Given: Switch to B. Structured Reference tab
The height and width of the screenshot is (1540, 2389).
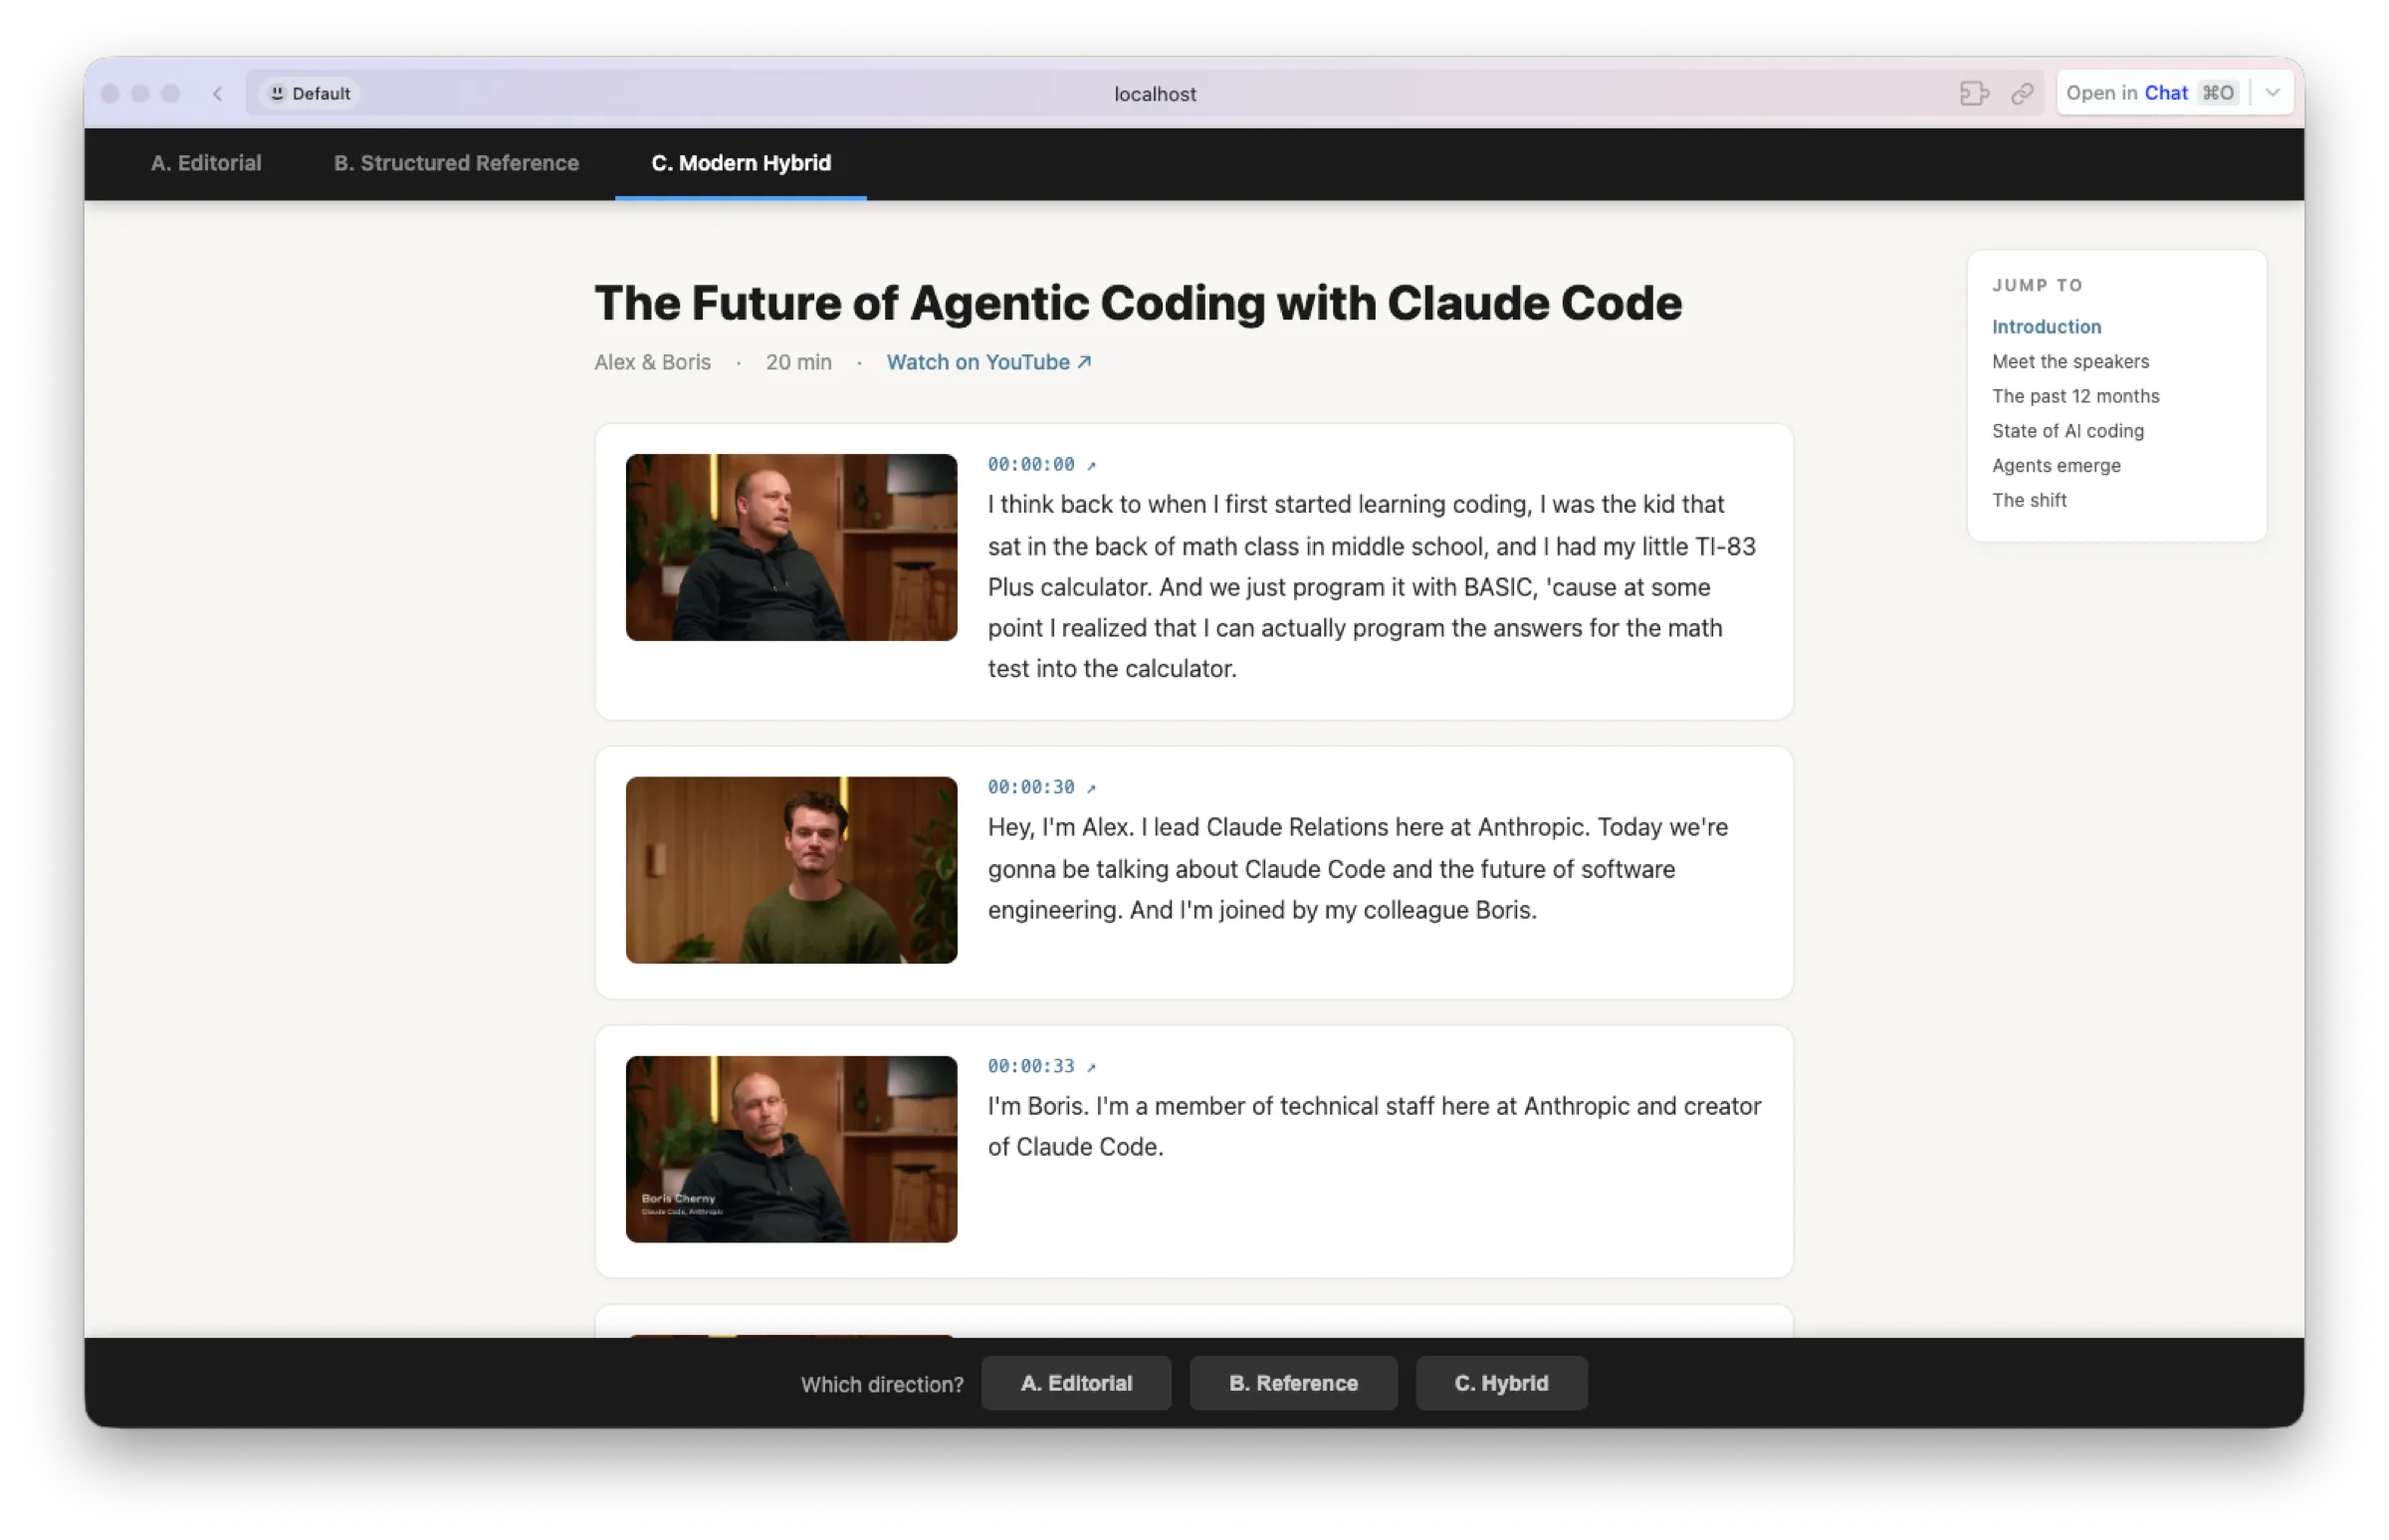Looking at the screenshot, I should tap(456, 163).
